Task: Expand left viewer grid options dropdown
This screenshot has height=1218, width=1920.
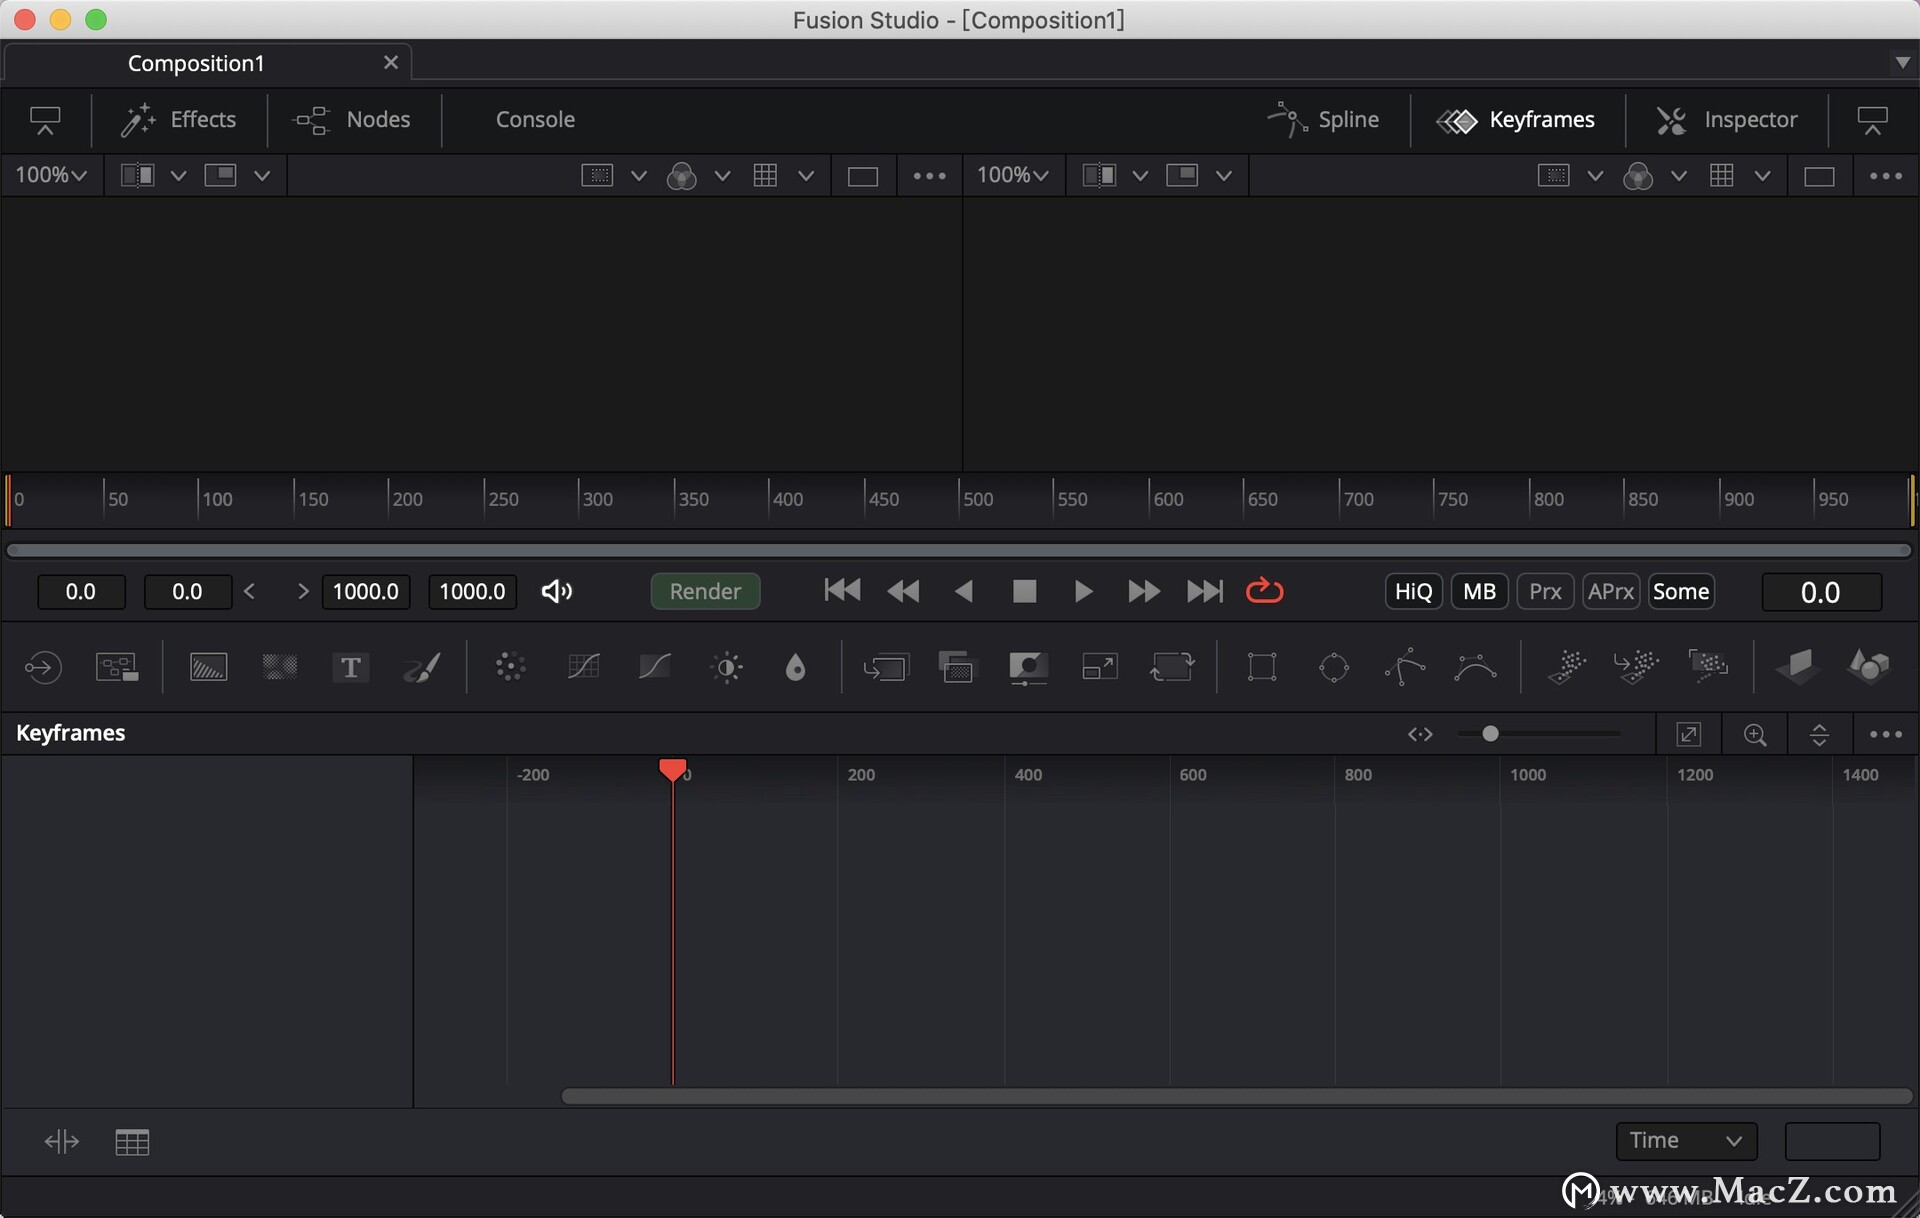Action: (806, 176)
